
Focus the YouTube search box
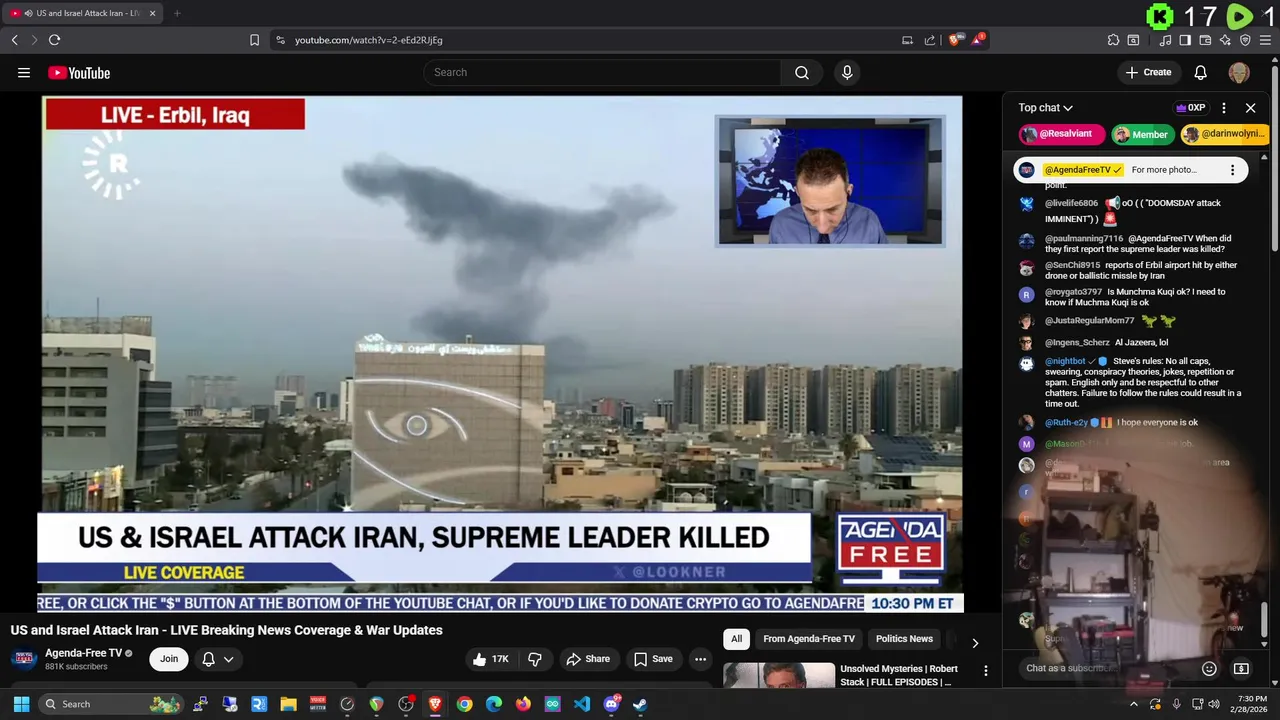tap(602, 72)
